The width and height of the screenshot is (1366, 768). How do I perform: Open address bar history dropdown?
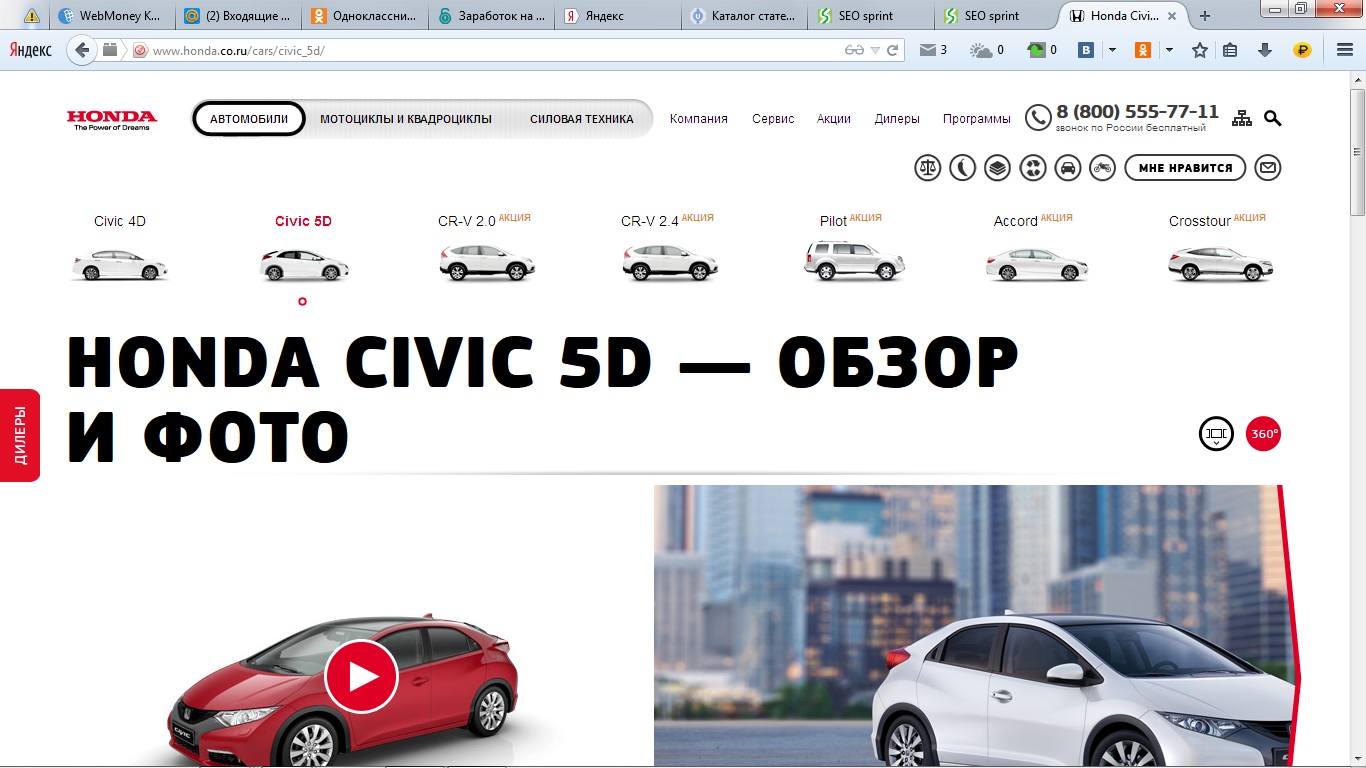pos(875,50)
